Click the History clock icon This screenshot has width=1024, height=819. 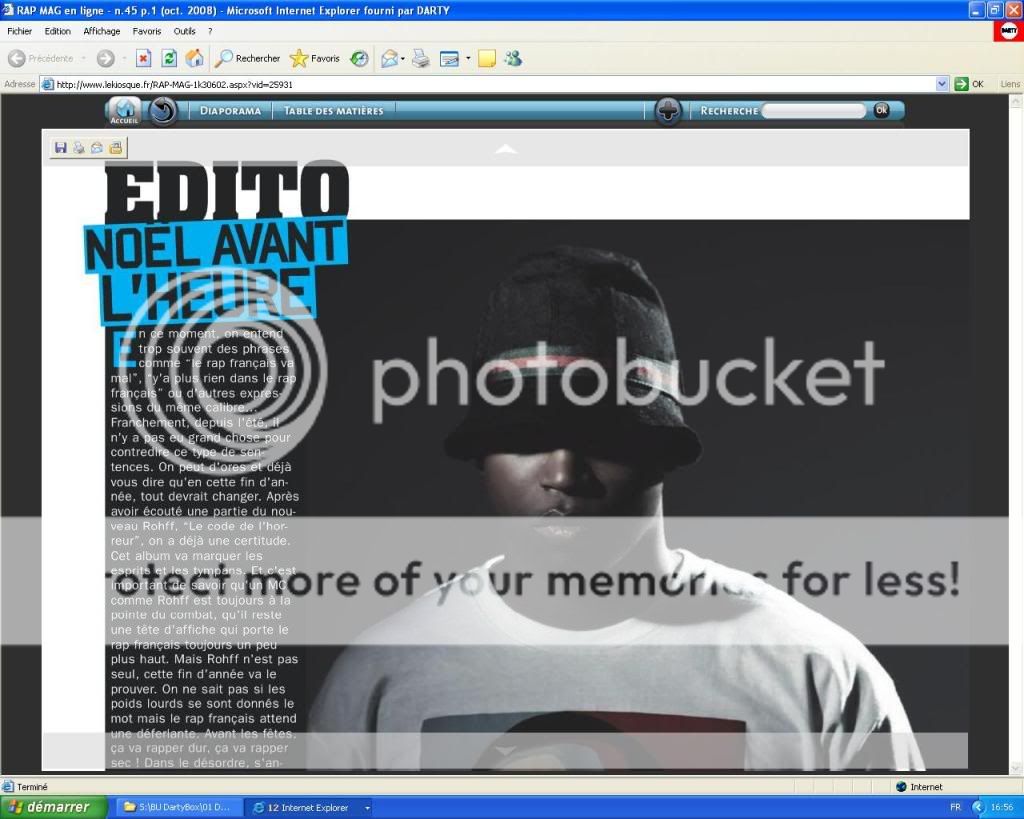click(359, 59)
